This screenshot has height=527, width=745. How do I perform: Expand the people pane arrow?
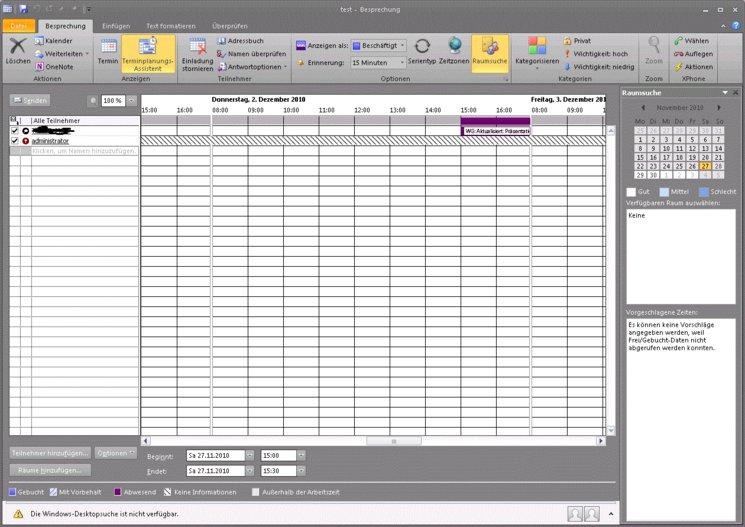611,514
